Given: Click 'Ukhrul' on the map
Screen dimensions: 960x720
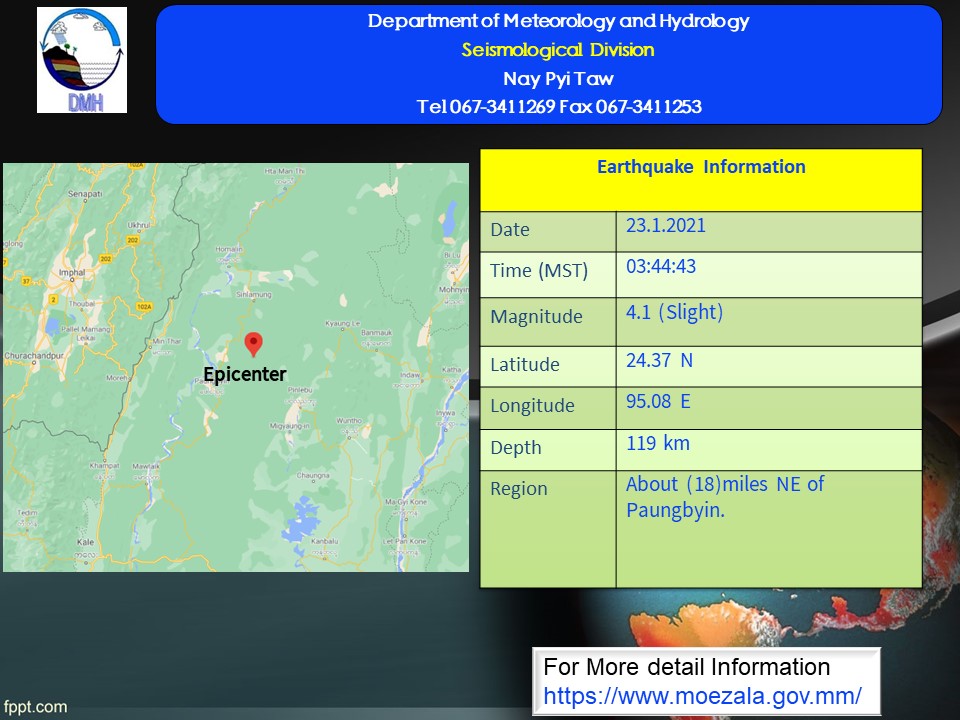Looking at the screenshot, I should click(138, 225).
